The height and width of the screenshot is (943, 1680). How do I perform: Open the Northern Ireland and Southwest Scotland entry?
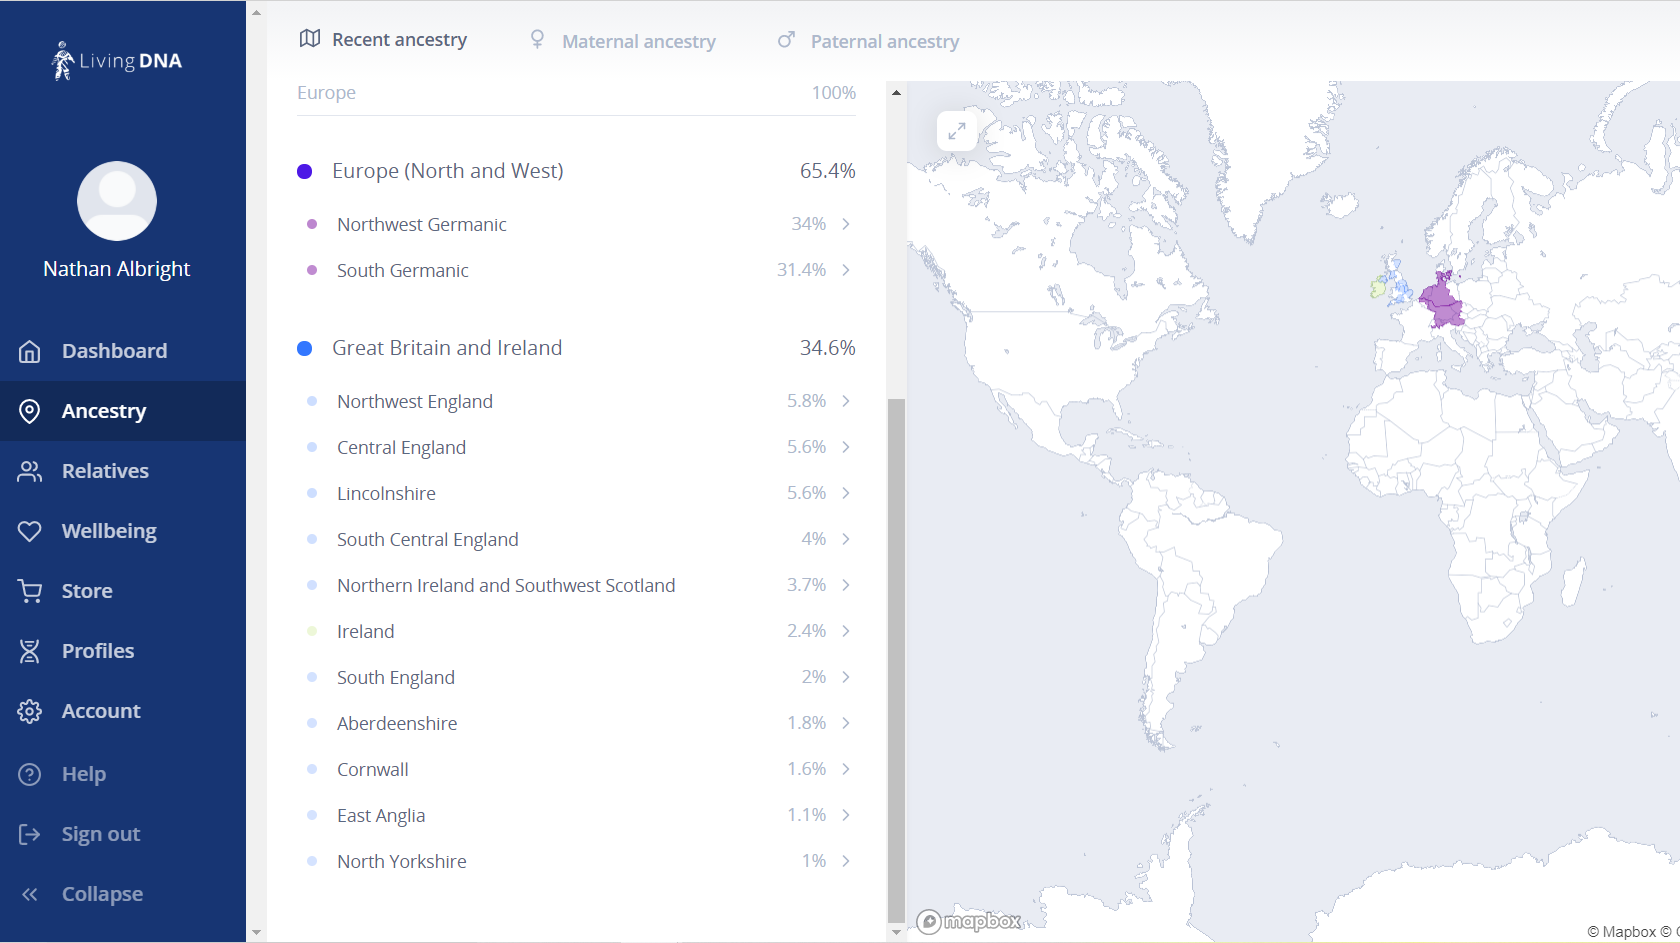pos(506,585)
